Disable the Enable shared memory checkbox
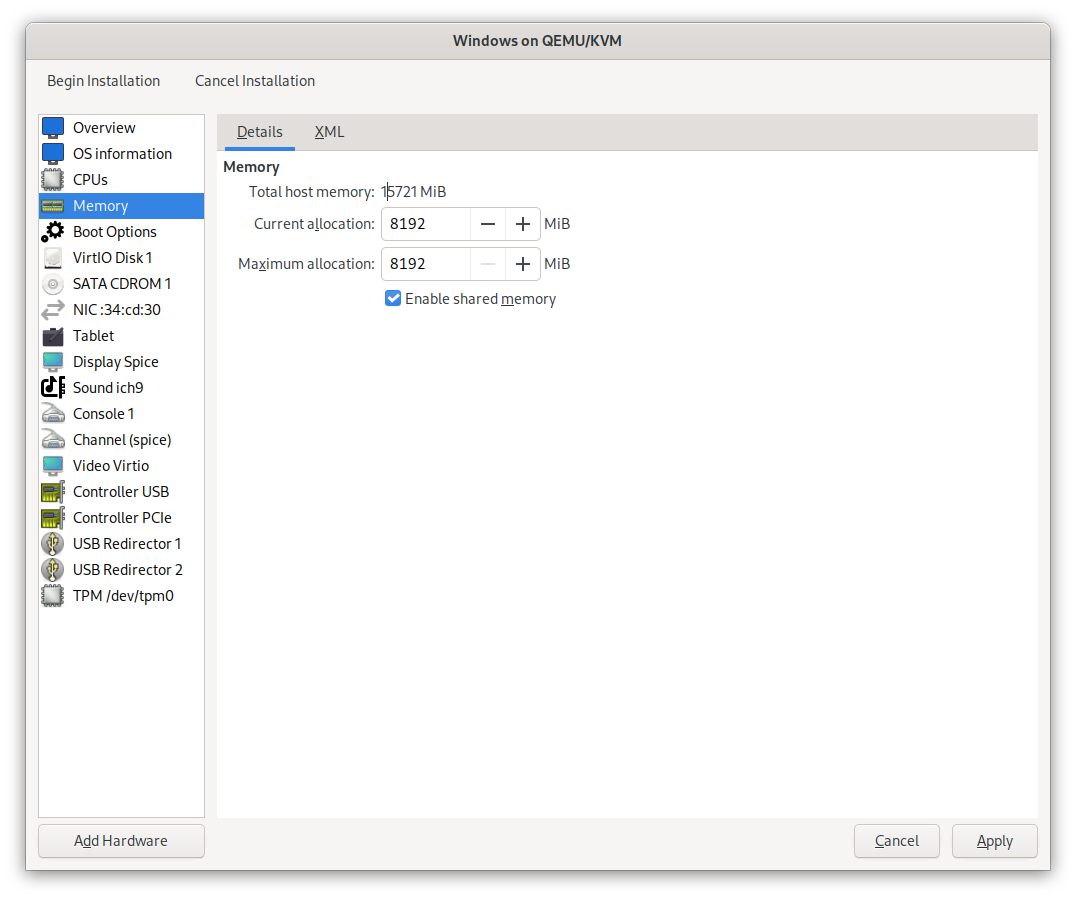The height and width of the screenshot is (899, 1076). [393, 298]
